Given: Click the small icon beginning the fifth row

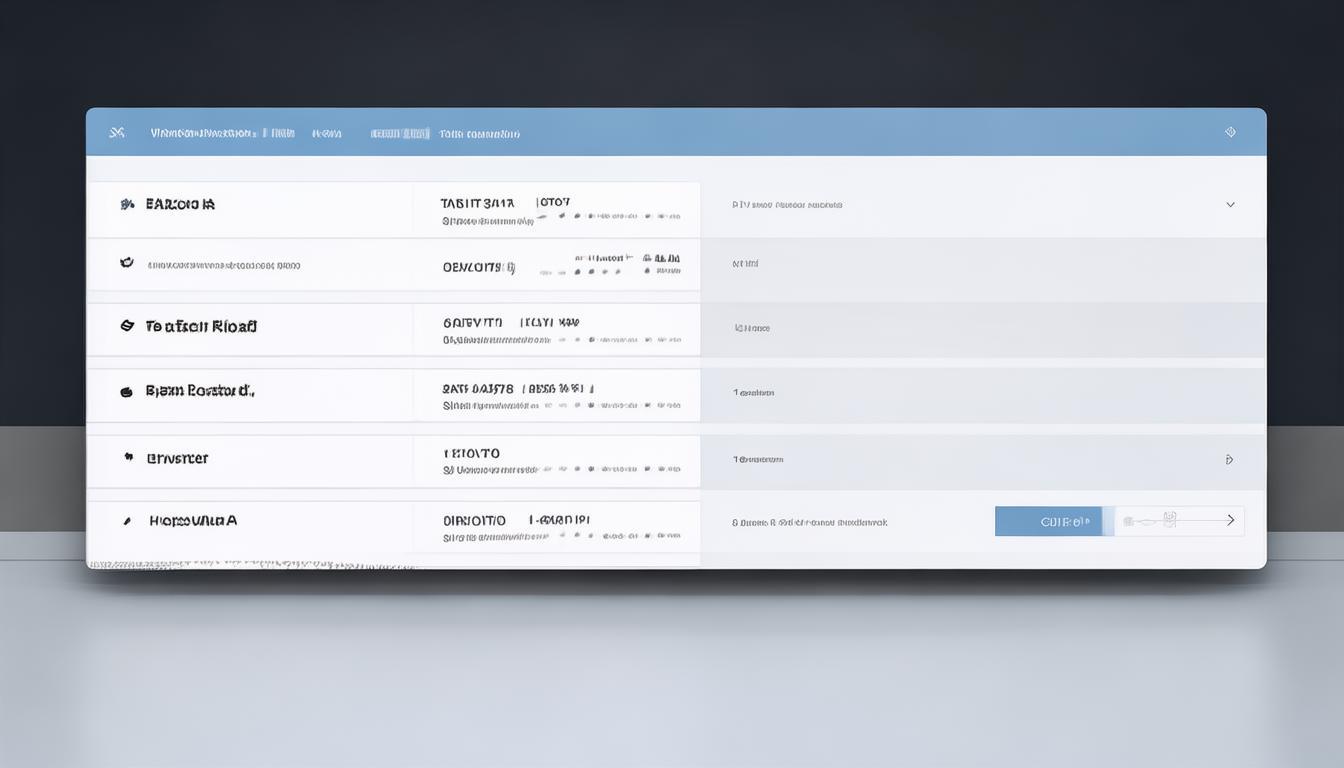Looking at the screenshot, I should 128,457.
